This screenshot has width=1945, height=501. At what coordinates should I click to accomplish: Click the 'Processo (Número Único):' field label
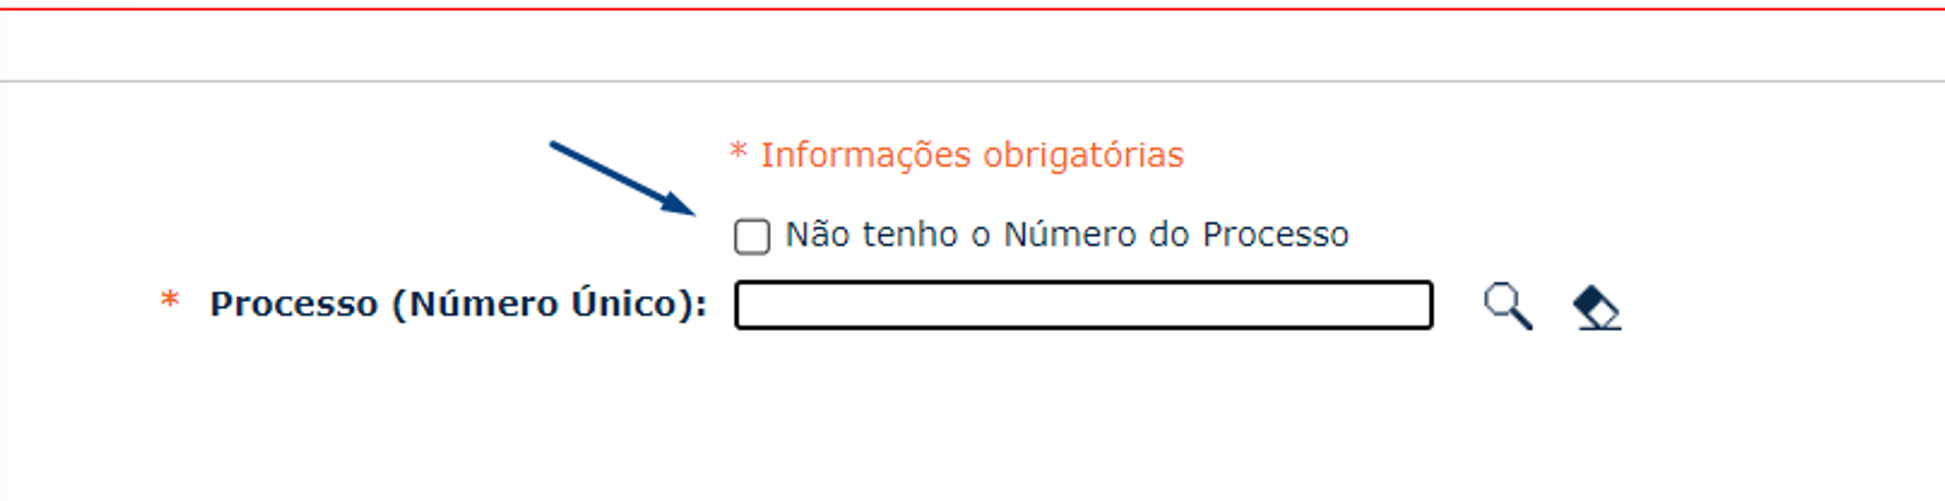(458, 304)
